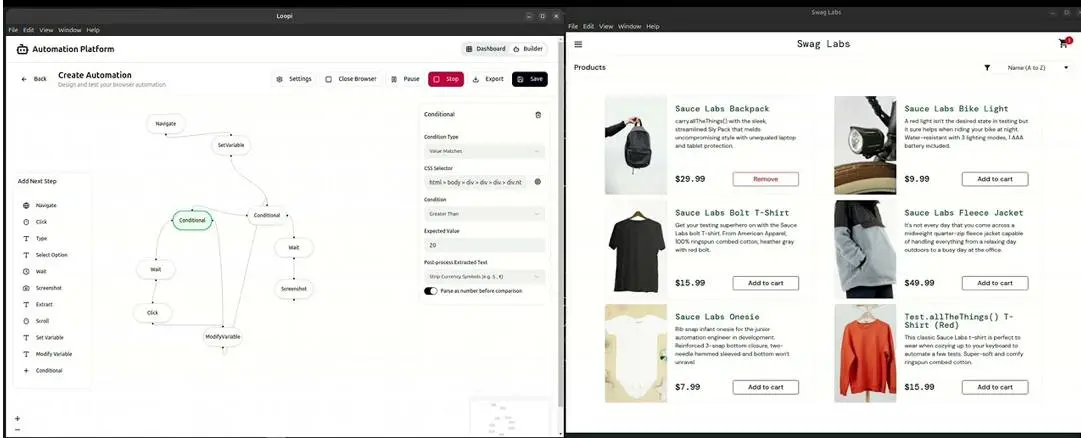Select the Navigate node on the canvas
The width and height of the screenshot is (1081, 438).
(166, 123)
